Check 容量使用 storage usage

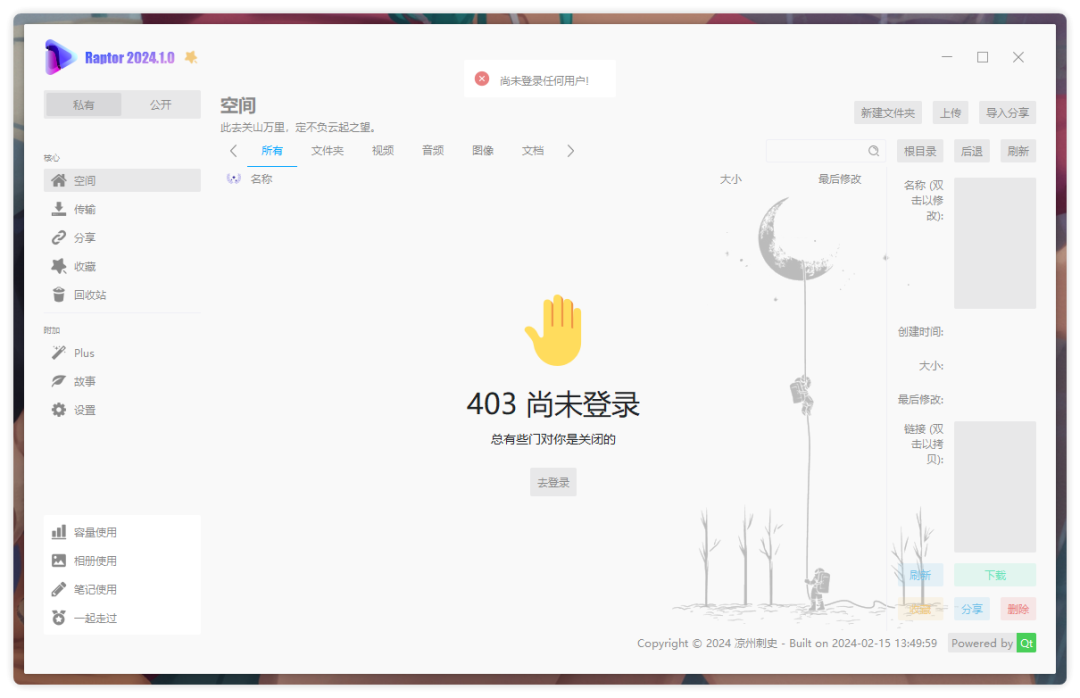[x=88, y=531]
